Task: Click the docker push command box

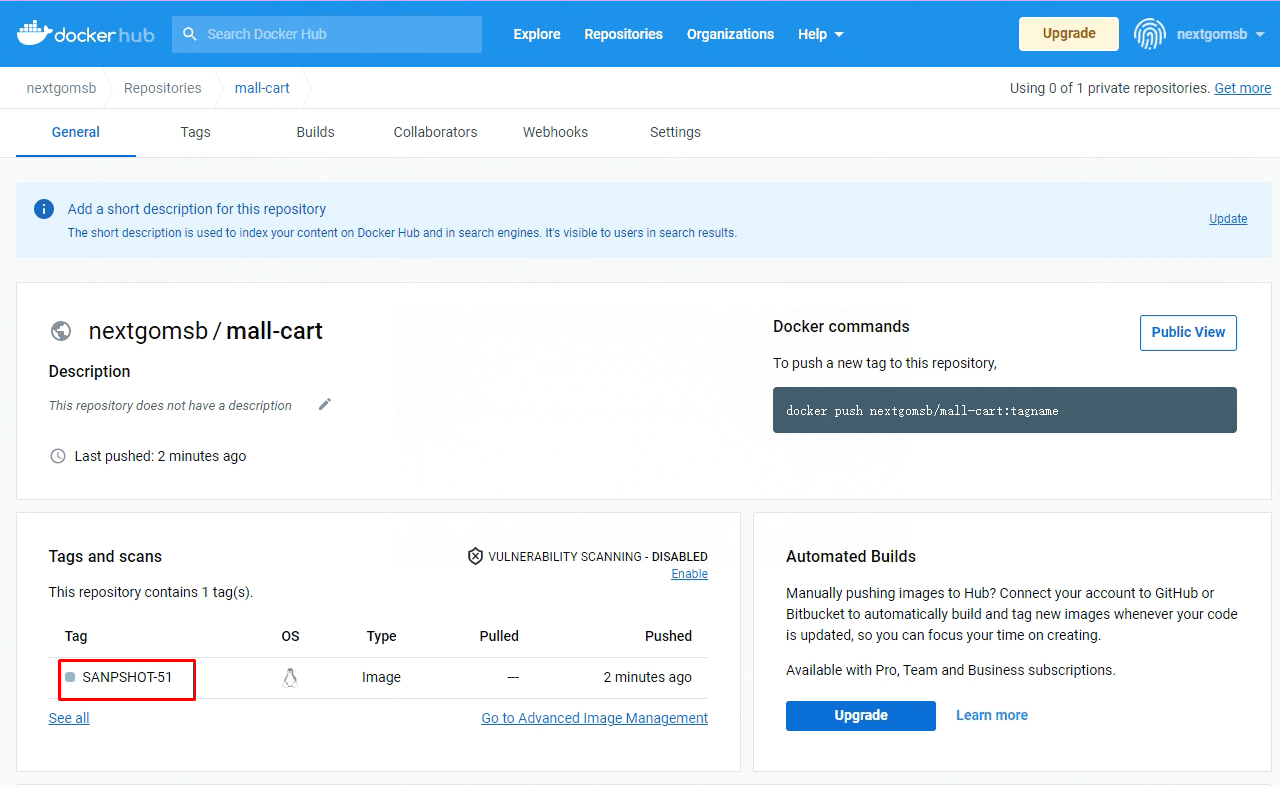Action: (x=1005, y=410)
